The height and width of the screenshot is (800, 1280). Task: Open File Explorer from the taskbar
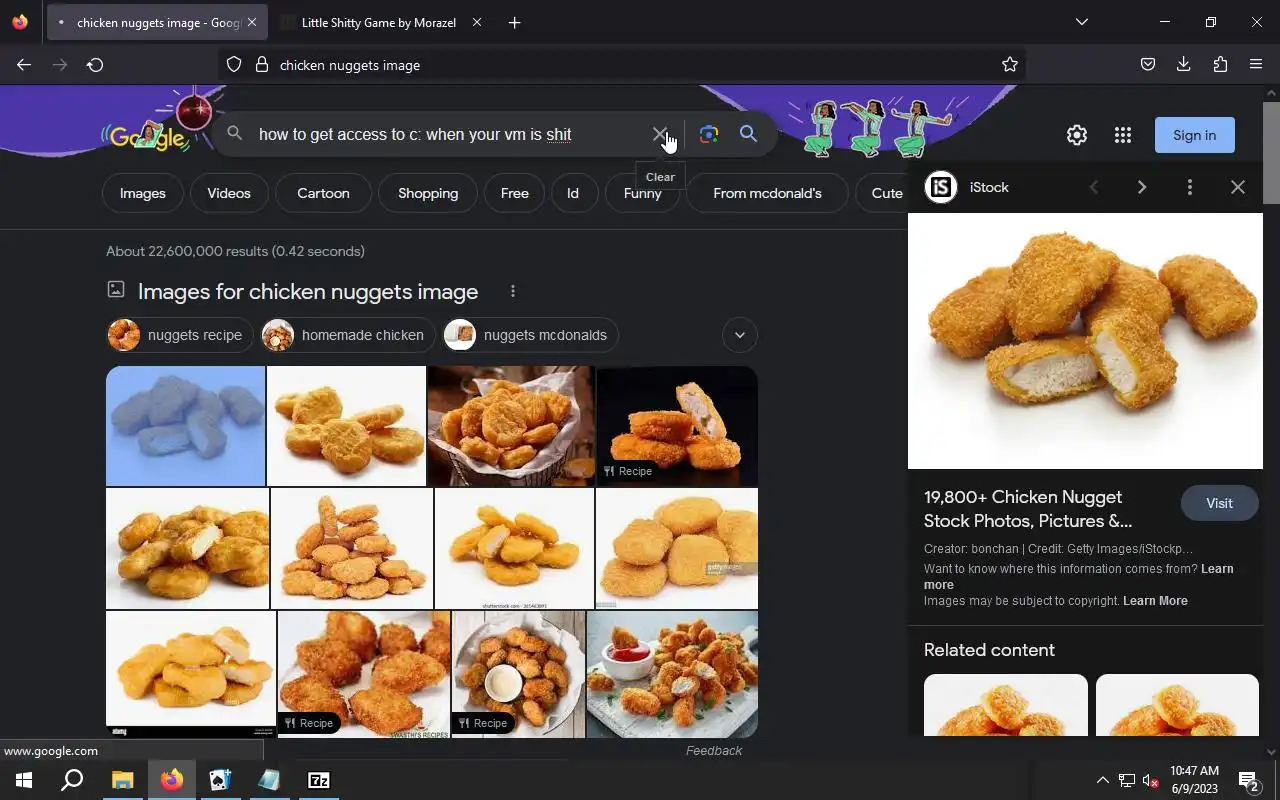pos(122,780)
